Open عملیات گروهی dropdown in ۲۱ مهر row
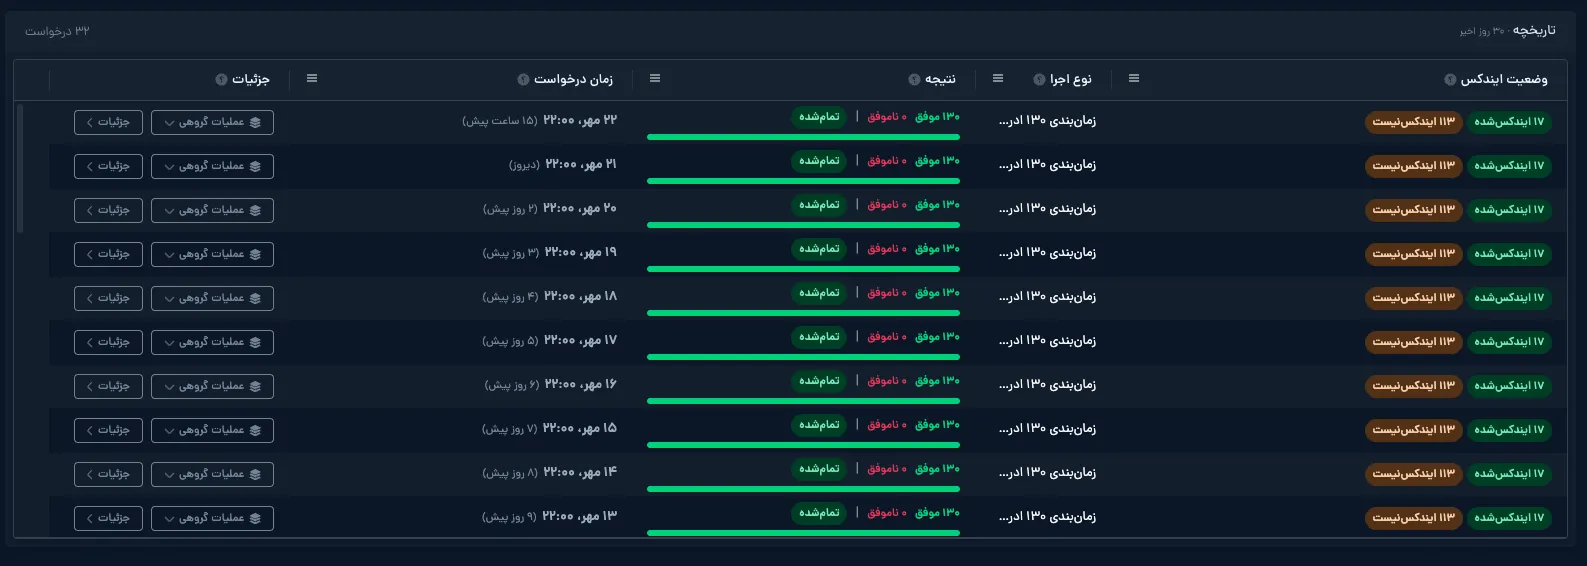Viewport: 1587px width, 566px height. (x=212, y=166)
